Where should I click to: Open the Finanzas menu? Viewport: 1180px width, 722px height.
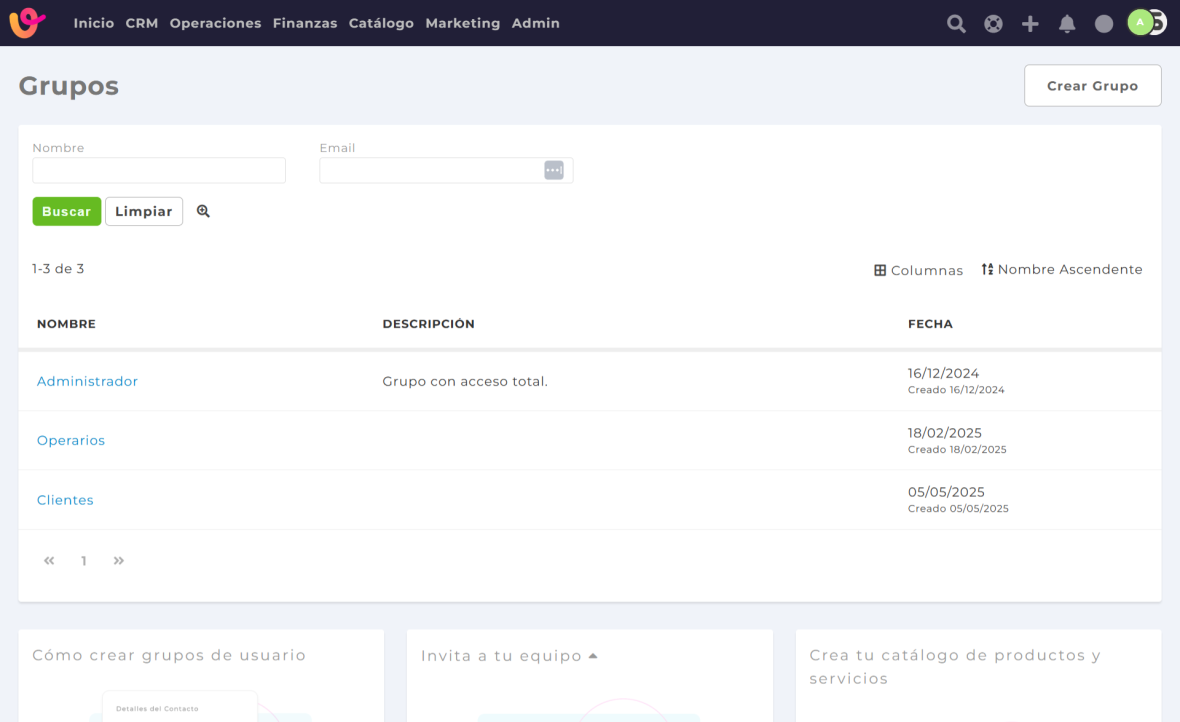[x=305, y=23]
